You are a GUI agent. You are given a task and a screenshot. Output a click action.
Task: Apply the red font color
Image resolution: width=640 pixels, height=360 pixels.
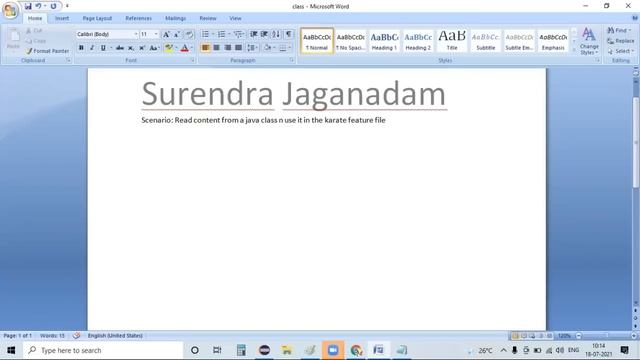[x=184, y=48]
